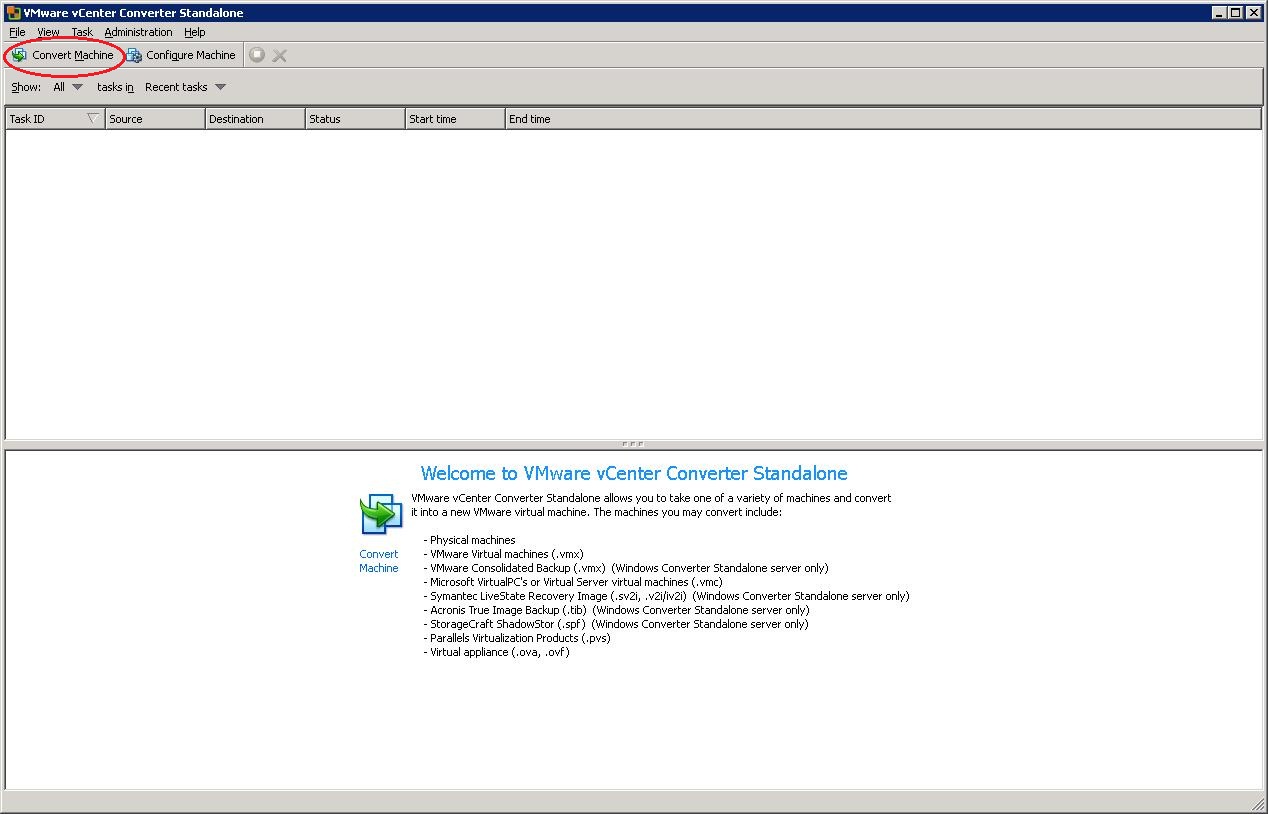1268x814 pixels.
Task: Click the Convert Machine toolbar button
Action: pyautogui.click(x=63, y=55)
